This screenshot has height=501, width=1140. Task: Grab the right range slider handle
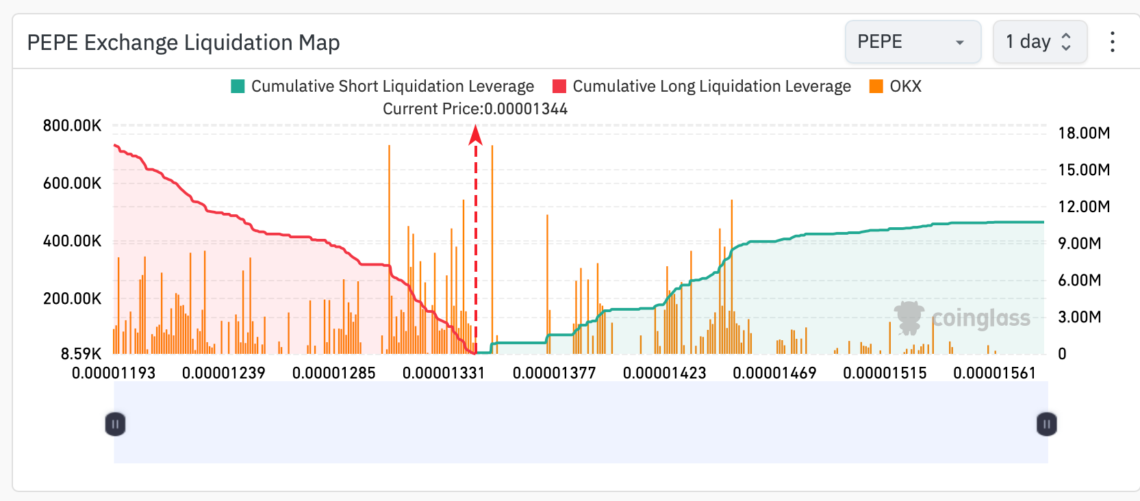point(1046,423)
